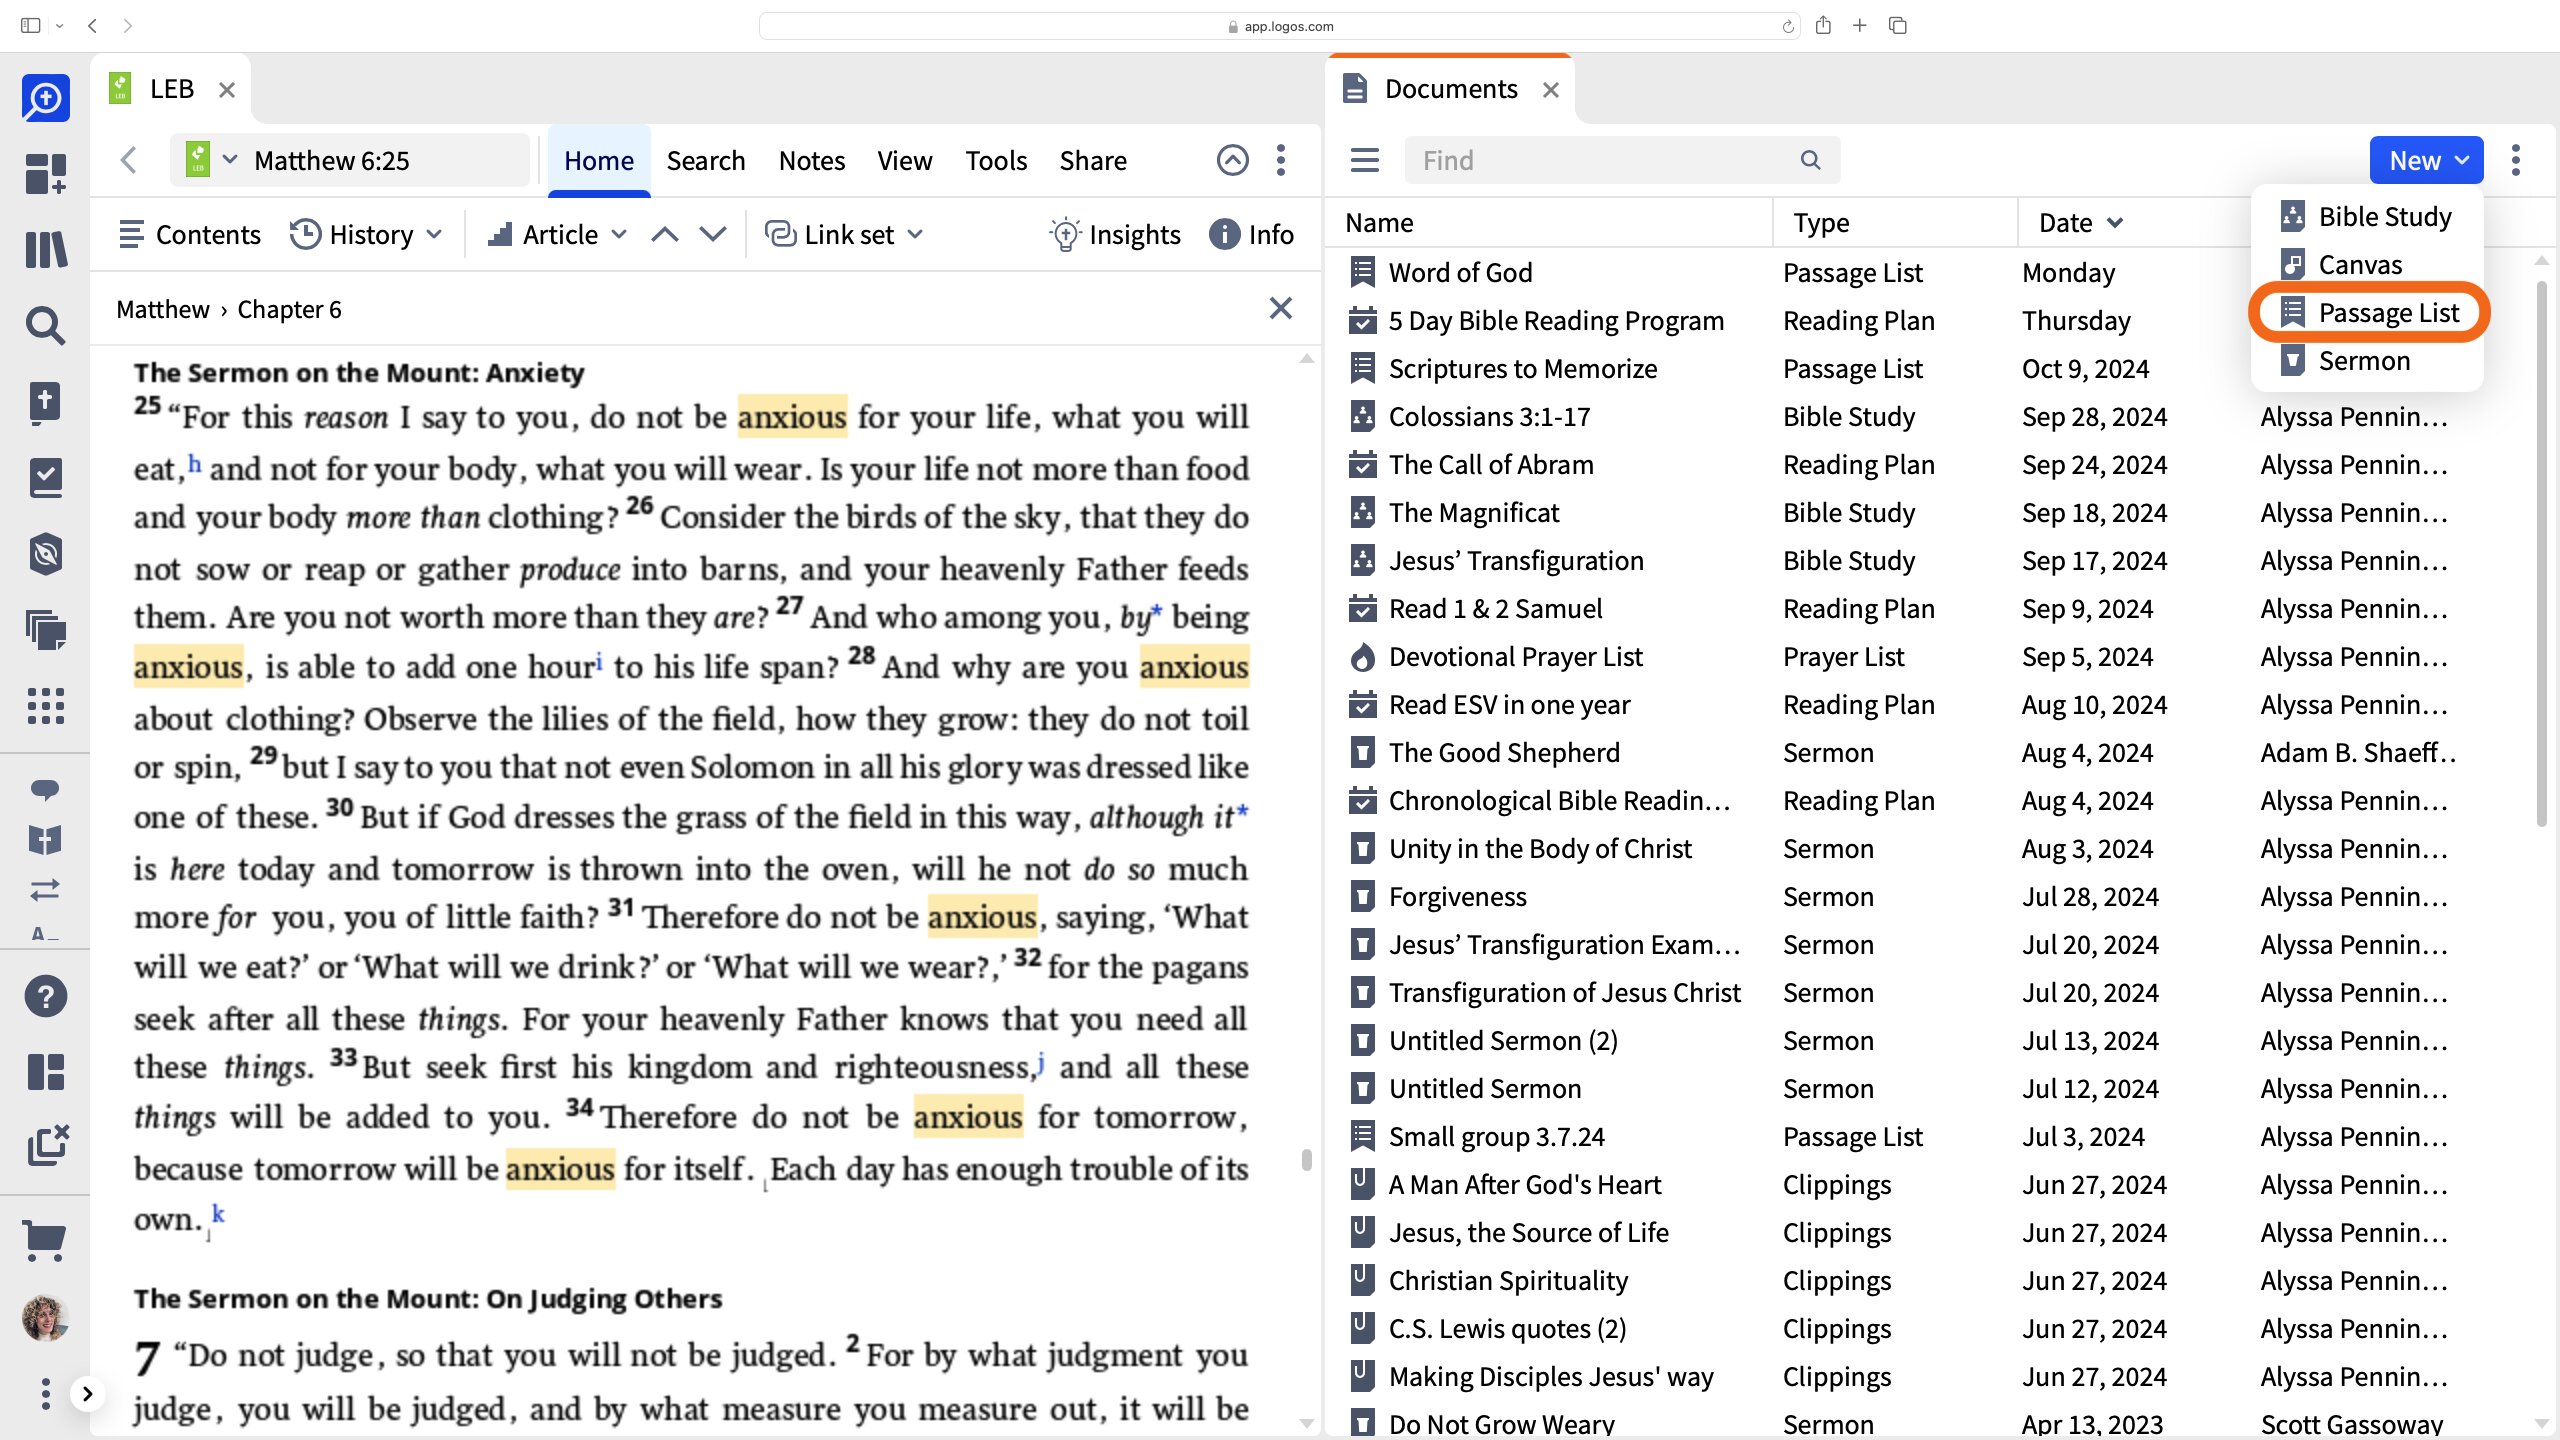Choose Bible Study from New menu

tap(2367, 217)
